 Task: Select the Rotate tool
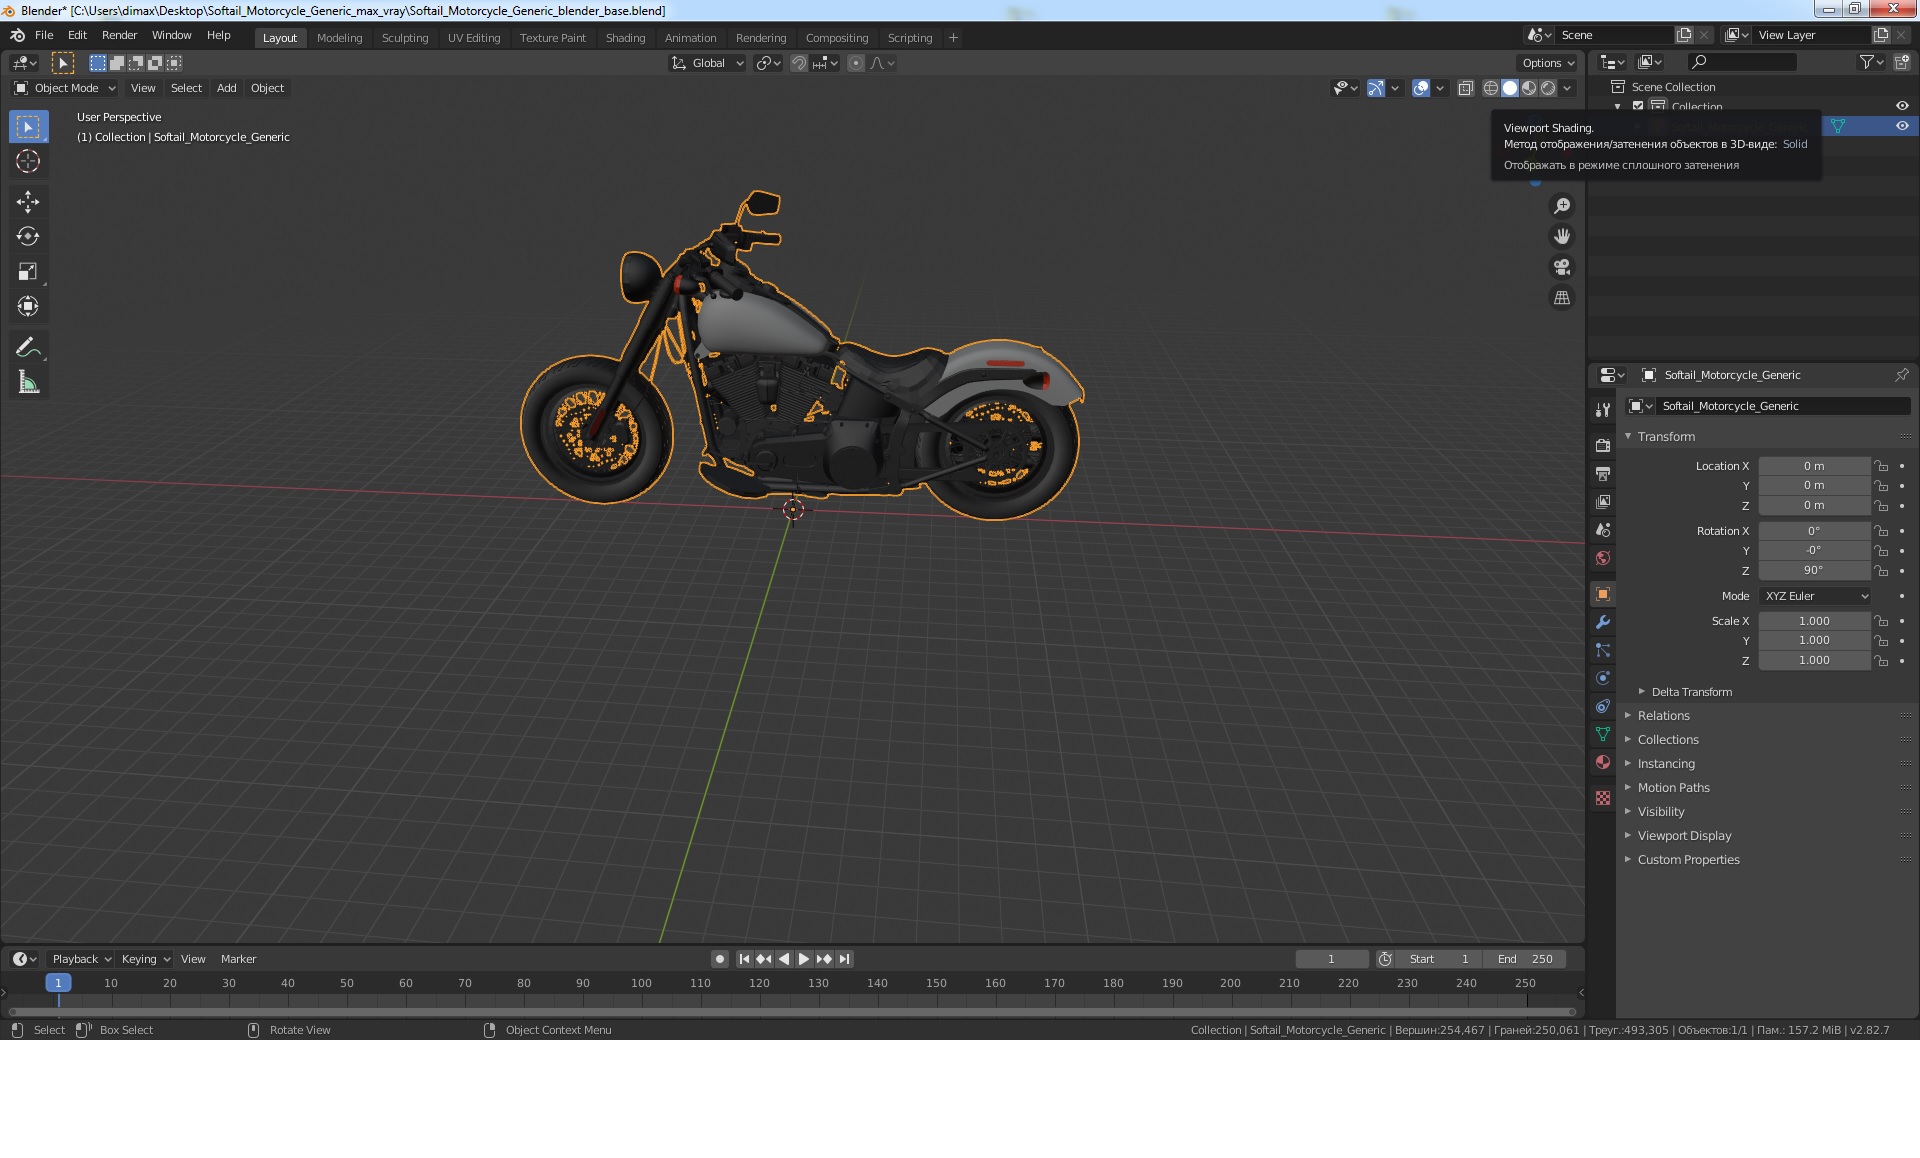[x=28, y=237]
